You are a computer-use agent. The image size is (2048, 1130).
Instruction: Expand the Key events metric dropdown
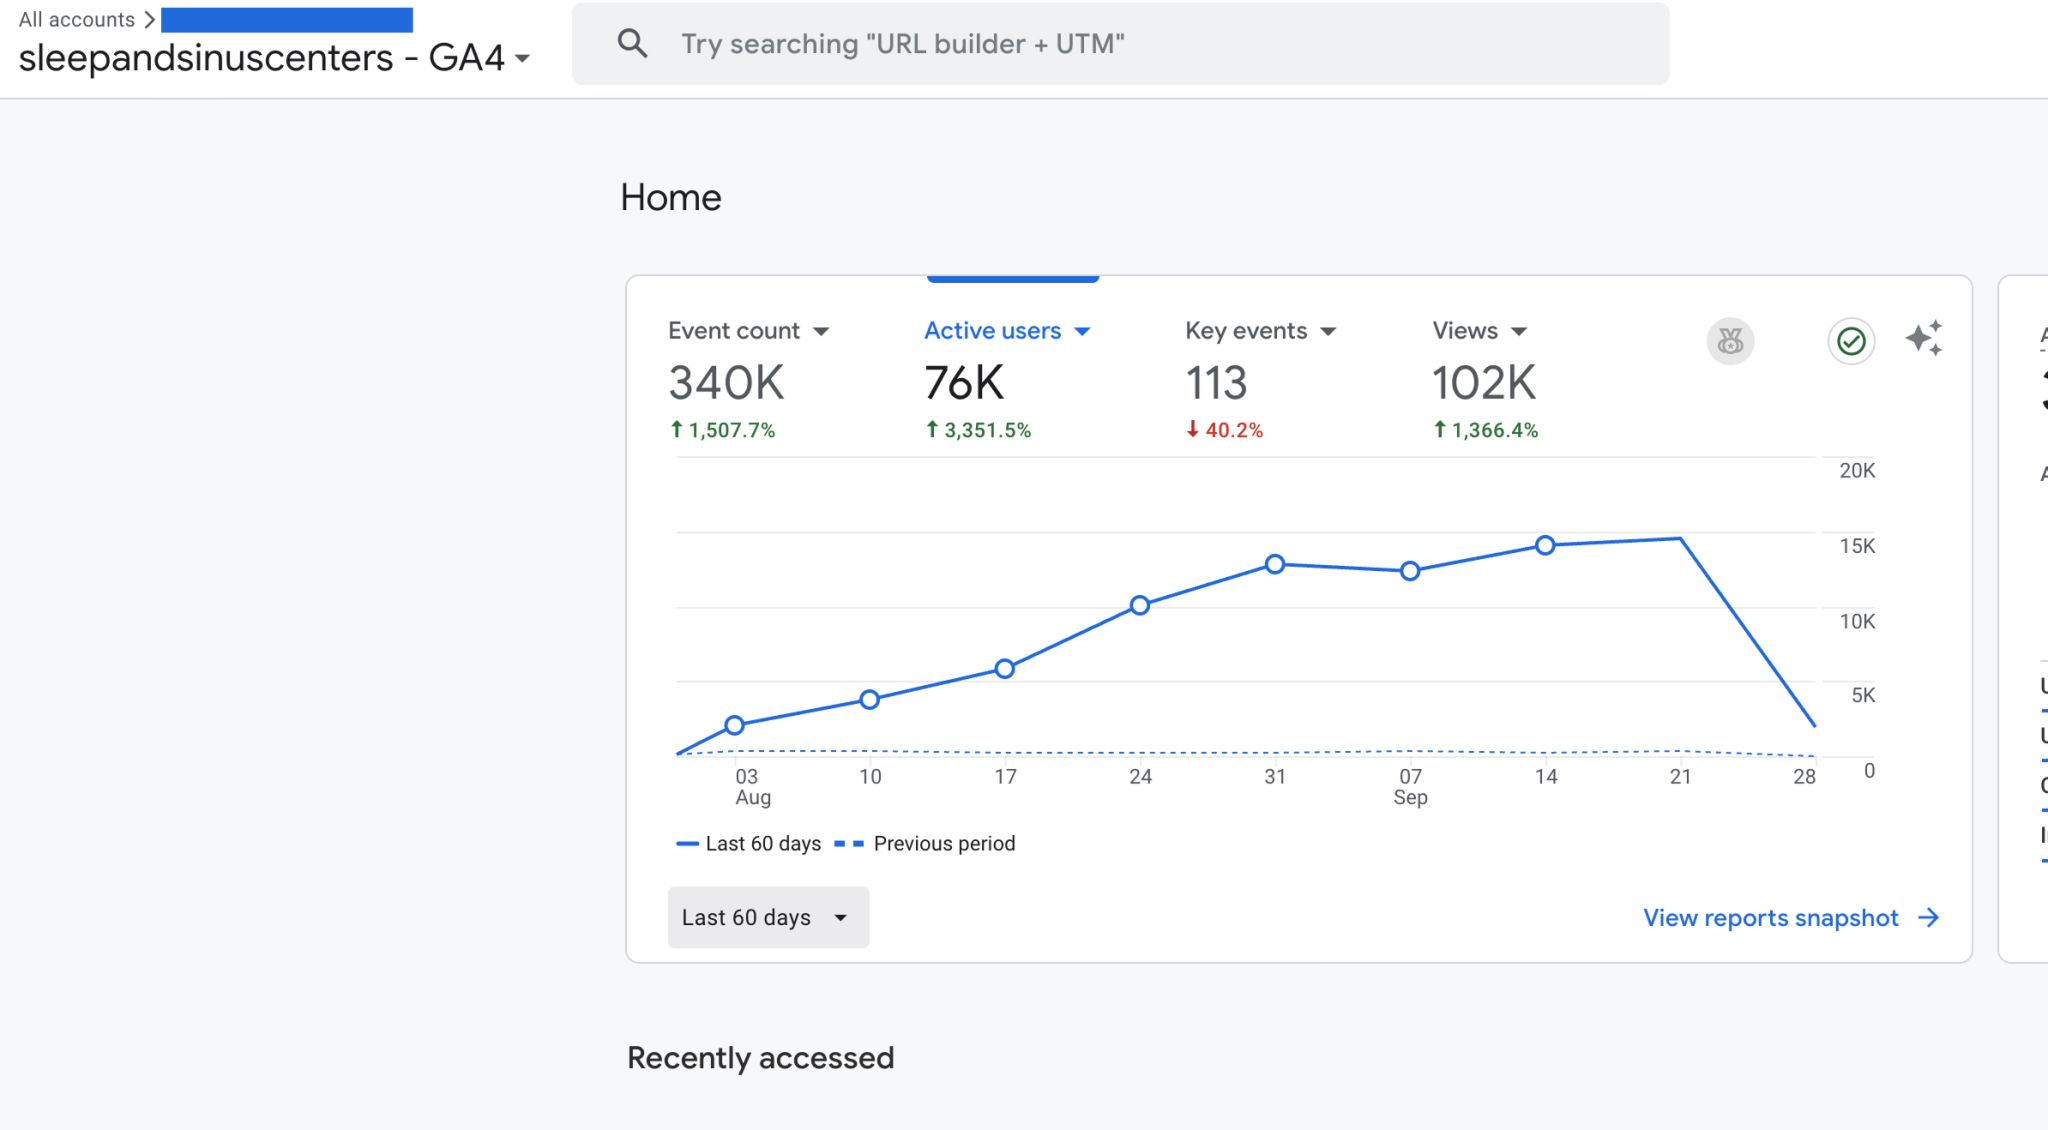[x=1328, y=331]
